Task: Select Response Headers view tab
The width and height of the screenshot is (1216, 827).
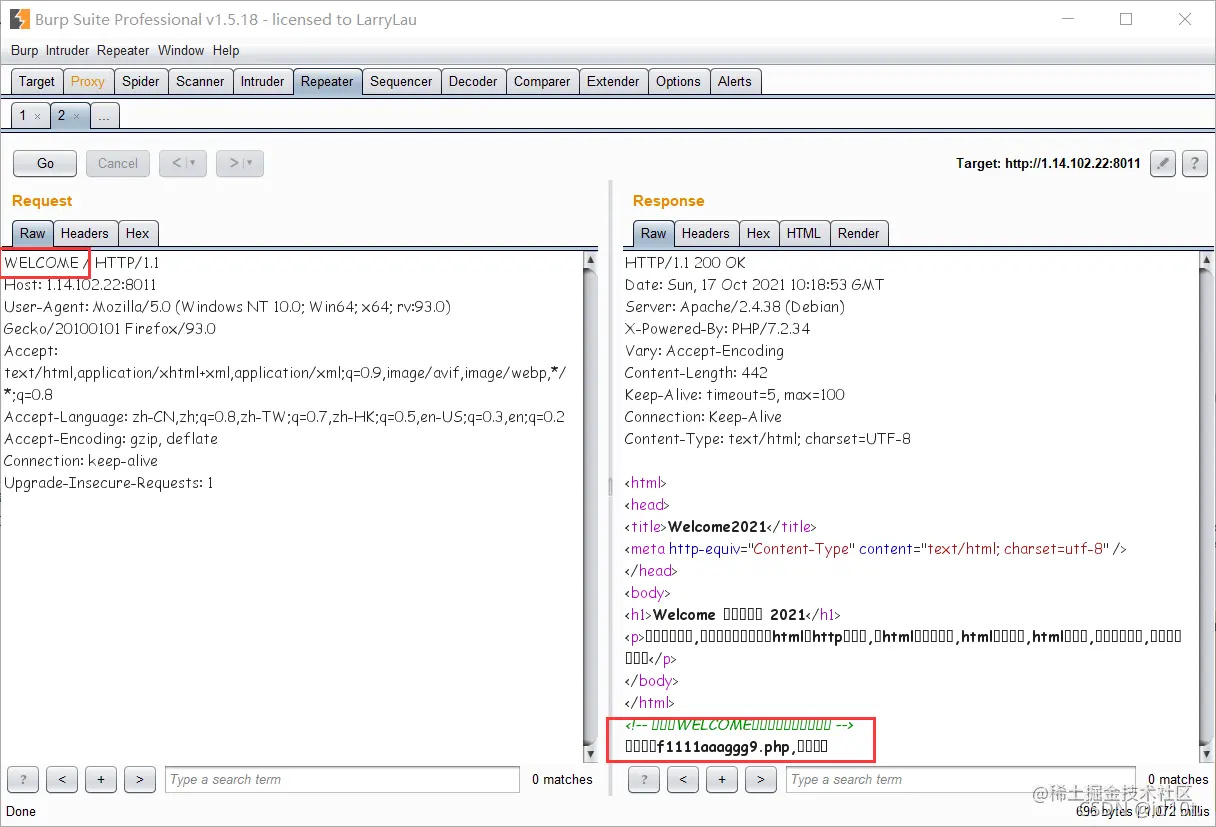Action: tap(706, 233)
